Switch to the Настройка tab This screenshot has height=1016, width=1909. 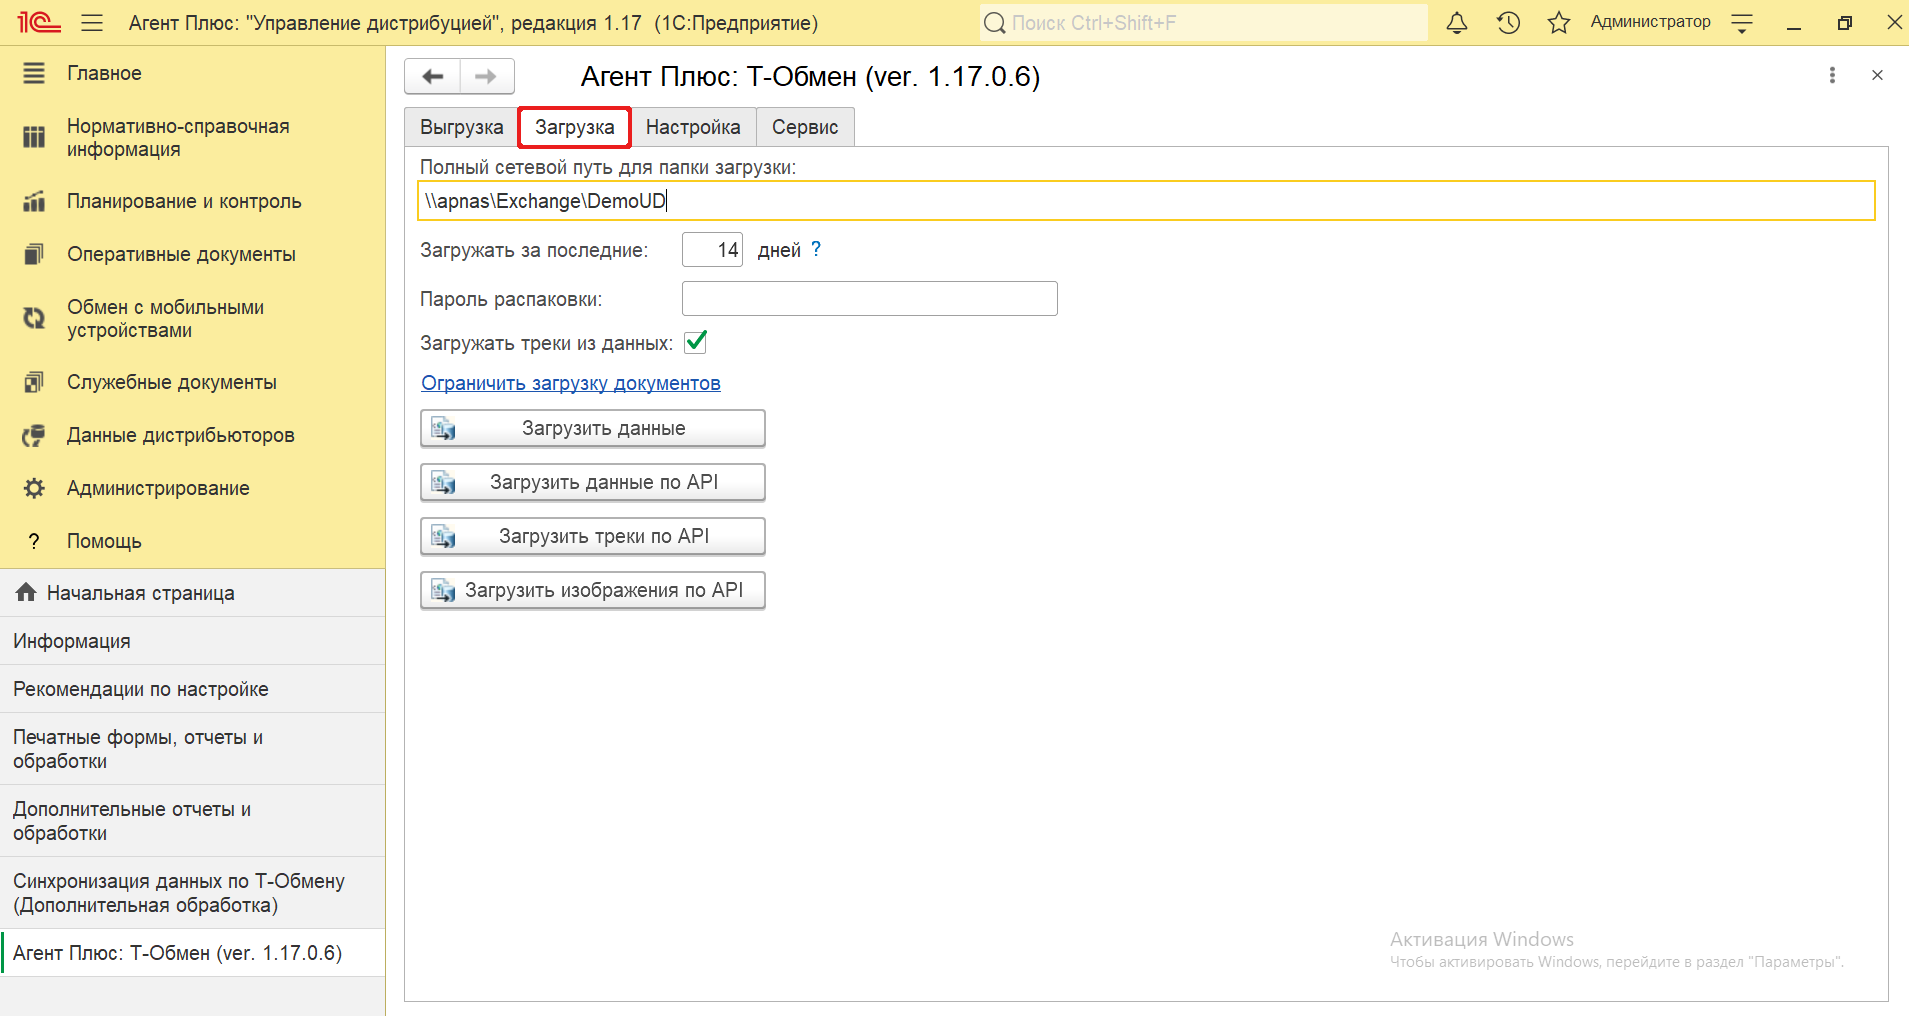(x=693, y=127)
